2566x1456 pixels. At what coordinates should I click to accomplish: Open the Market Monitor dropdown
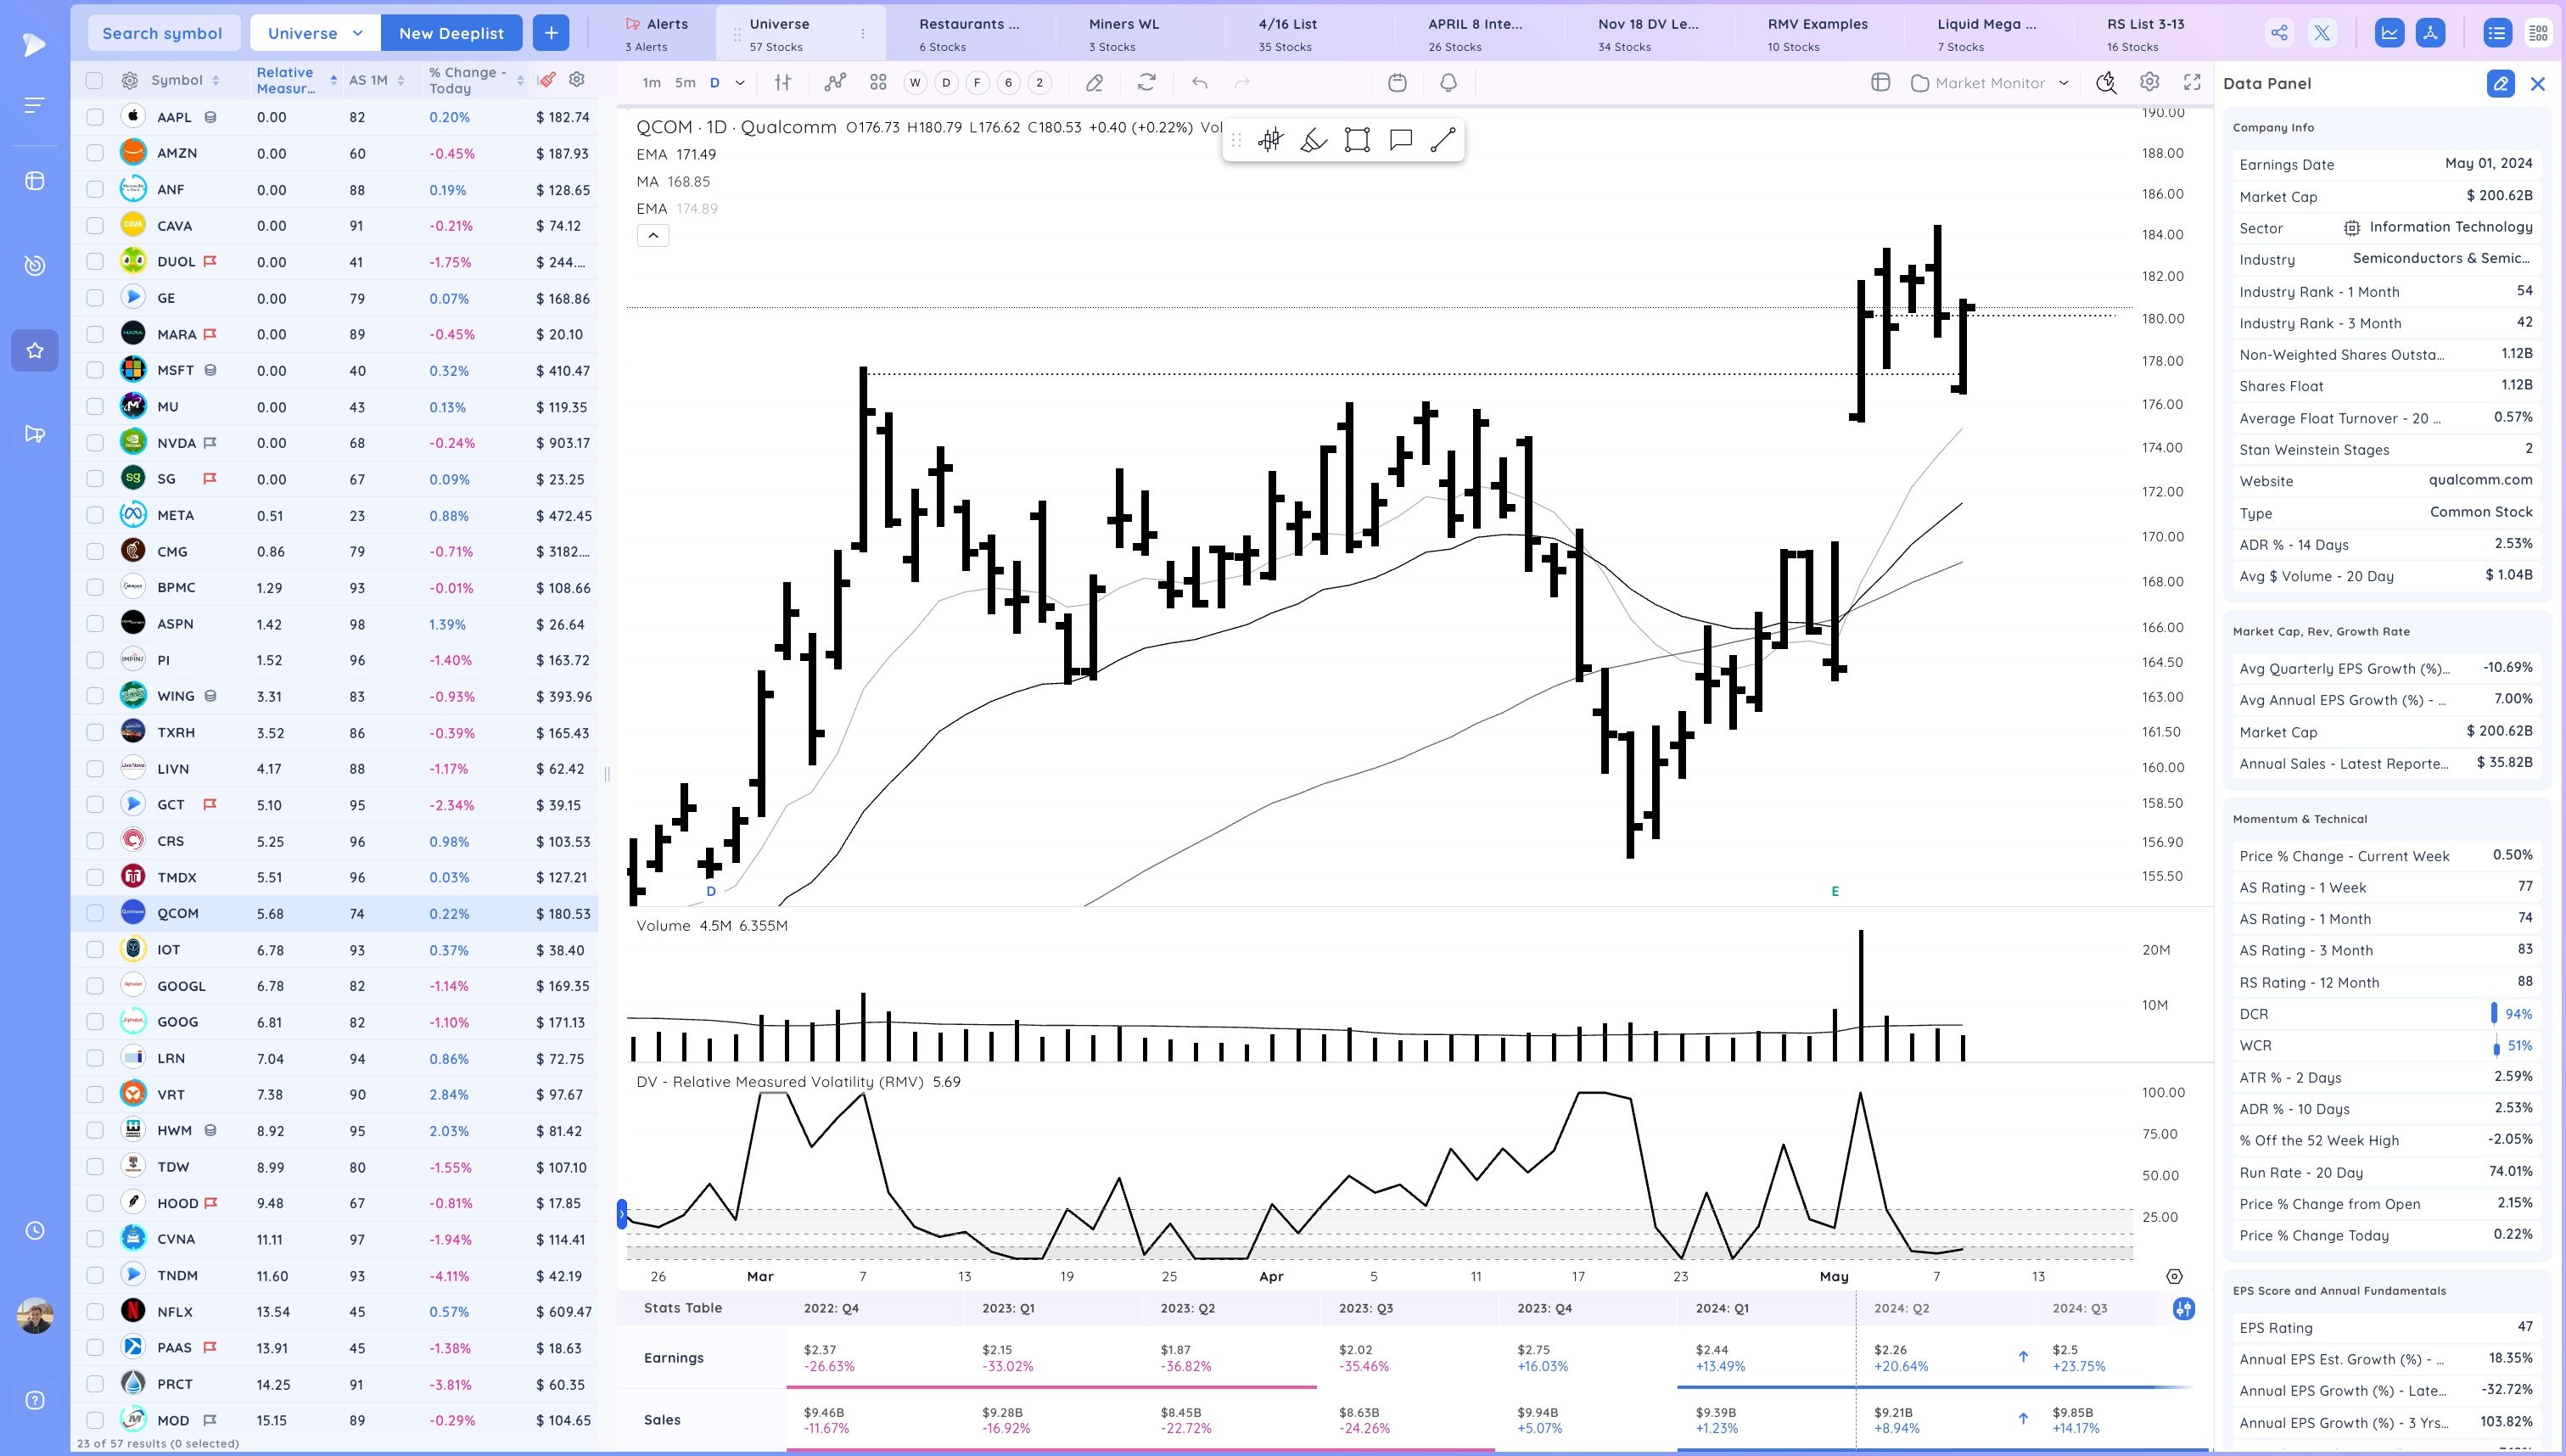1989,83
